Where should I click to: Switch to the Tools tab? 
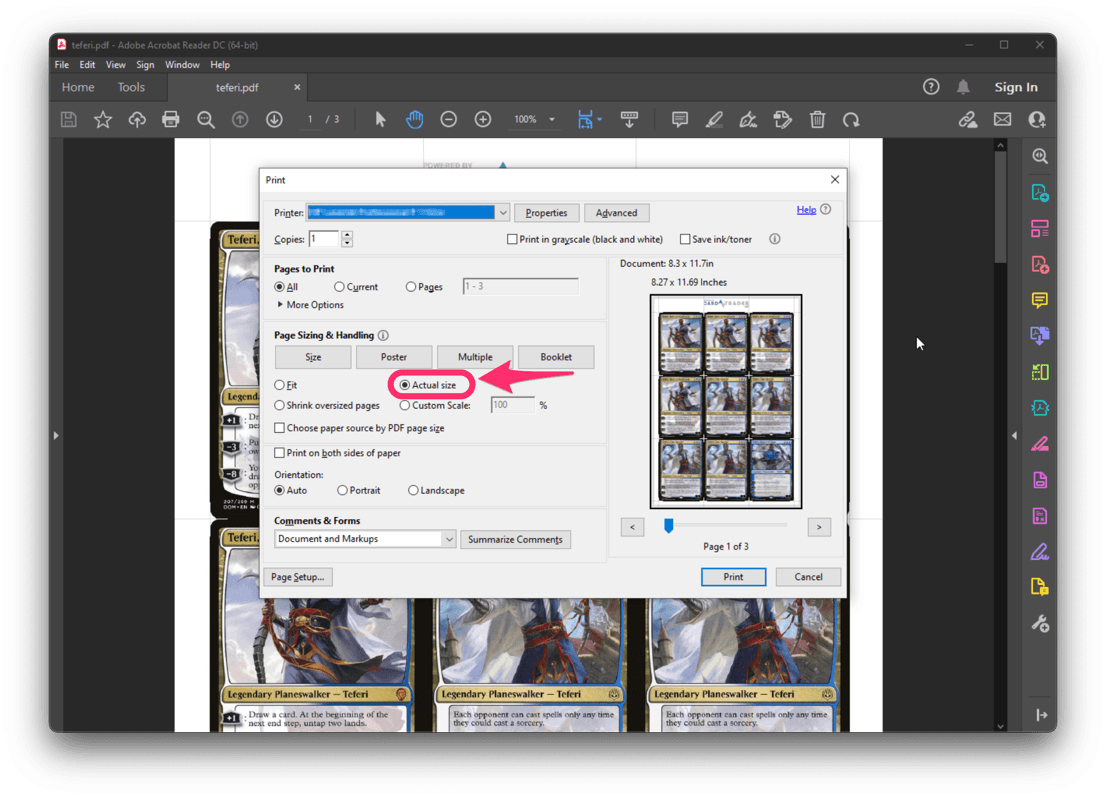point(131,87)
